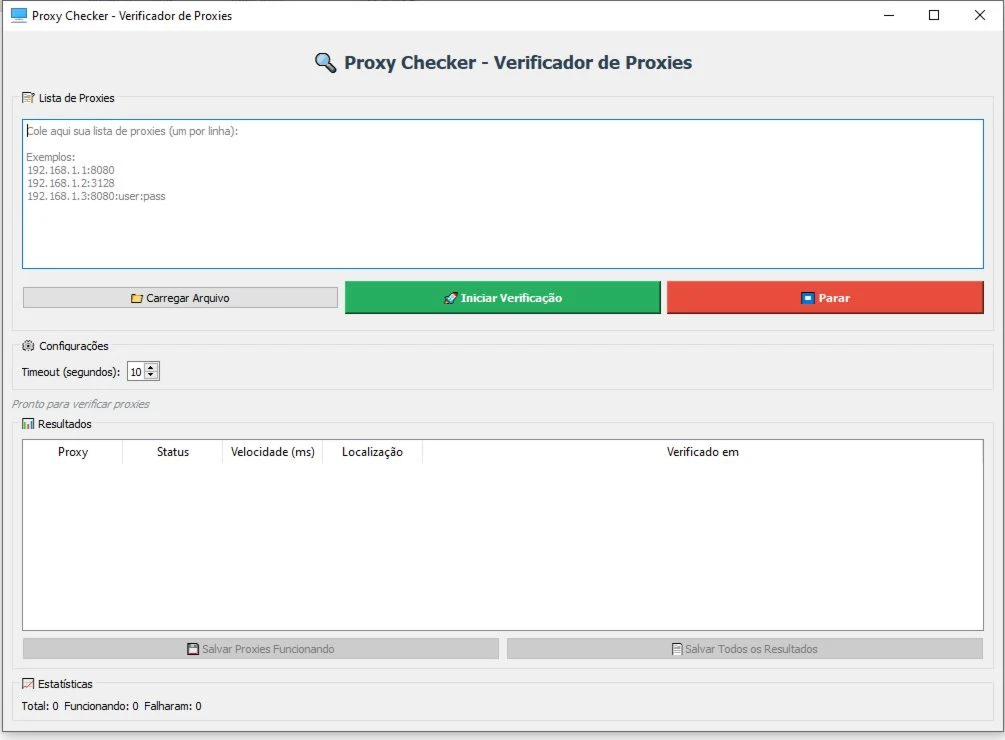Click the app monitor icon in title bar
The width and height of the screenshot is (1005, 740).
coord(19,15)
